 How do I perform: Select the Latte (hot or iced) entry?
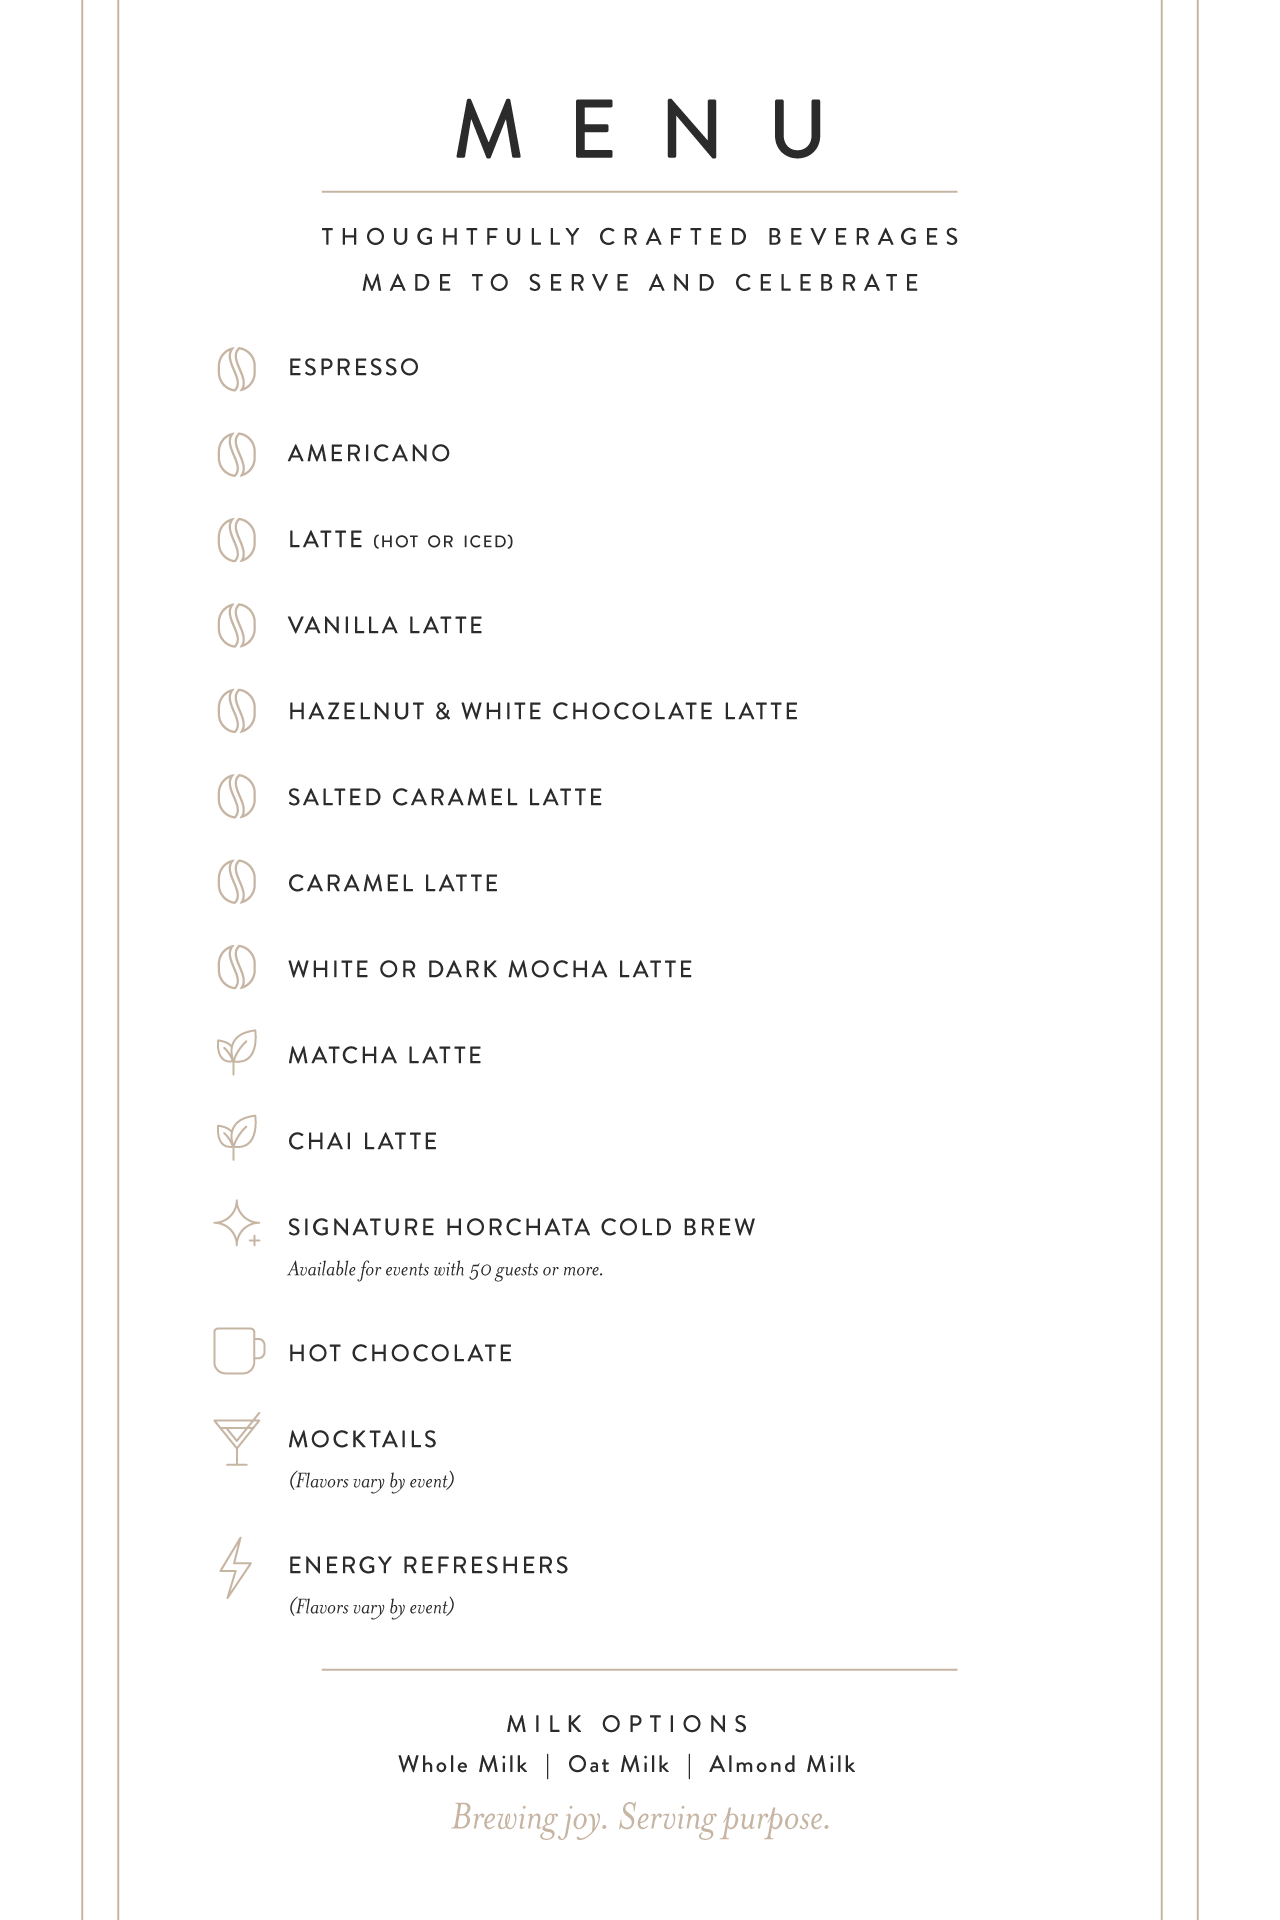(401, 540)
